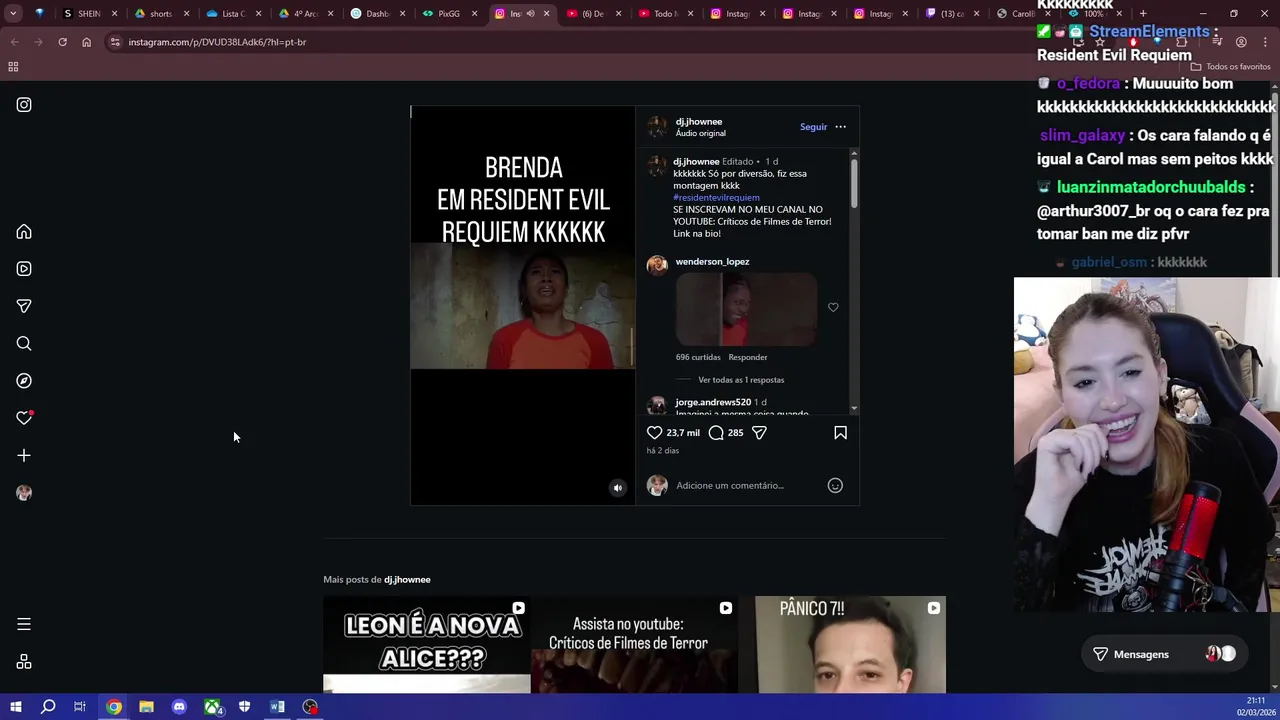Save post with bookmark icon
This screenshot has height=720, width=1280.
click(x=840, y=433)
